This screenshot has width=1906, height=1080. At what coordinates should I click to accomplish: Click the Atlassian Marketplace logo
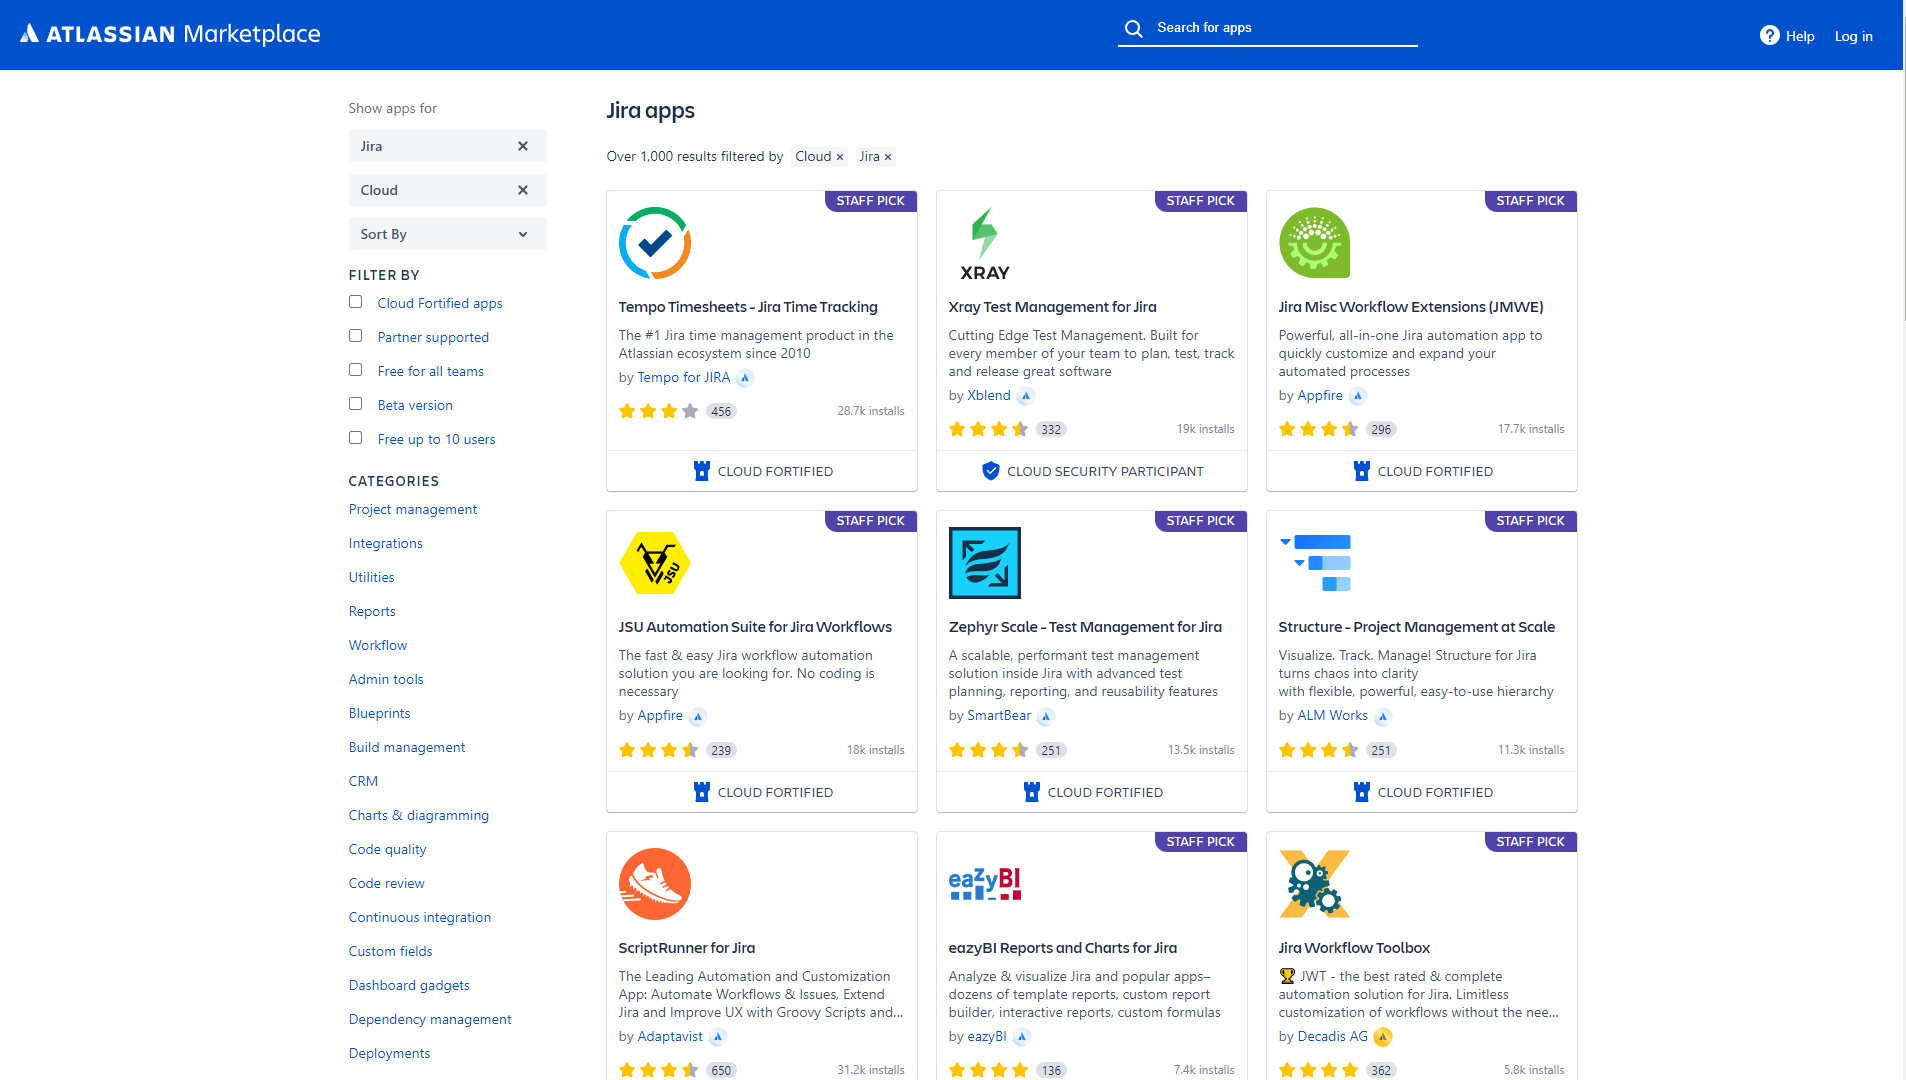click(x=170, y=34)
